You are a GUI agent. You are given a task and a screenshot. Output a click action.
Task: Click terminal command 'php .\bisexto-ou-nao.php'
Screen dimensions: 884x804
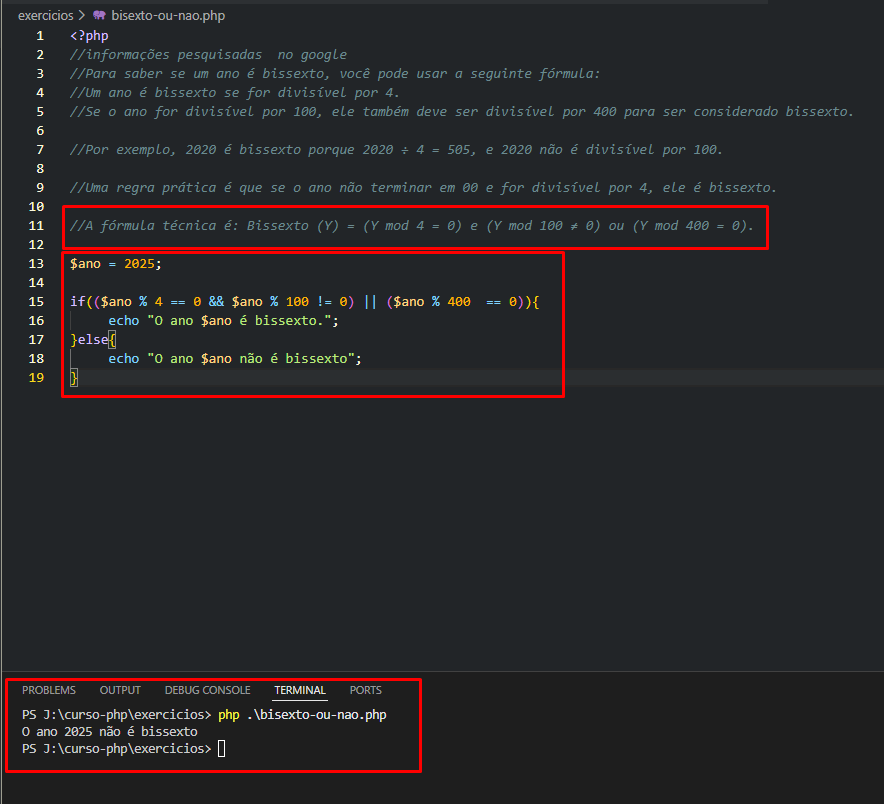[x=302, y=715]
